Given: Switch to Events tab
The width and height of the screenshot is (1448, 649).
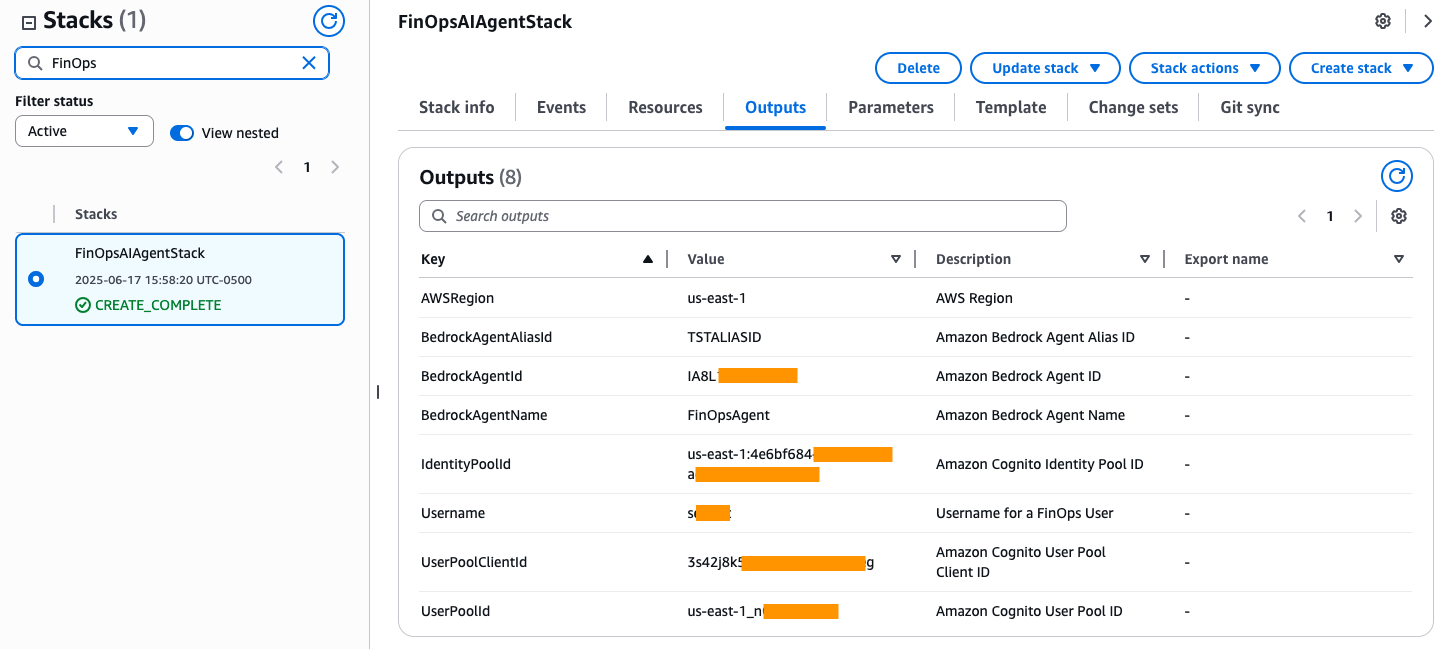Looking at the screenshot, I should point(561,107).
